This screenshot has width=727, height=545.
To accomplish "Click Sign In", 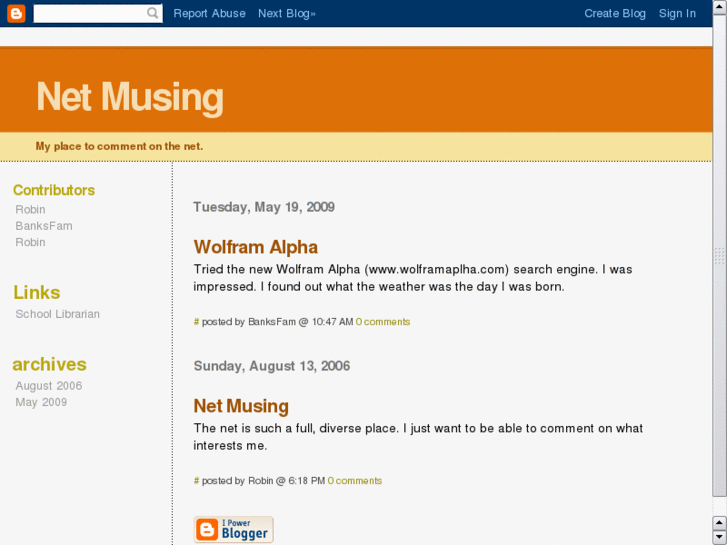I will 677,13.
